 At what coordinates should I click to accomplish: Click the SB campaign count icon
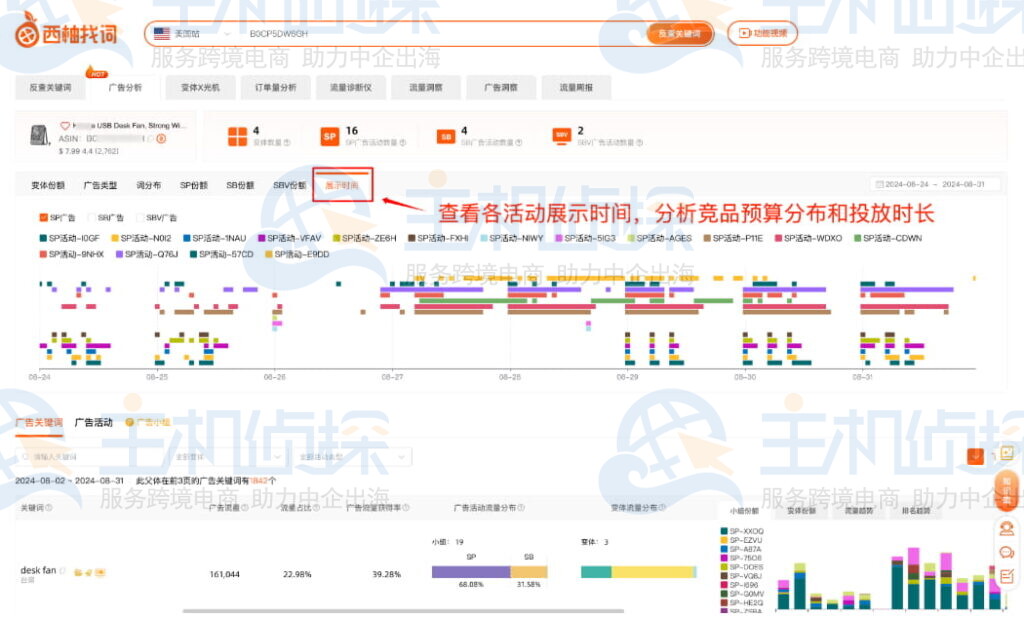445,137
